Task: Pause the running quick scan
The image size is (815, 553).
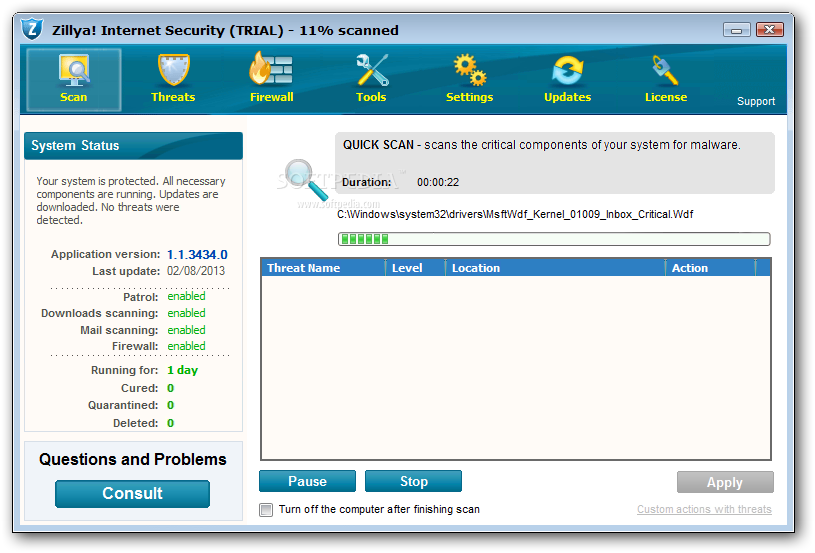Action: click(x=307, y=481)
